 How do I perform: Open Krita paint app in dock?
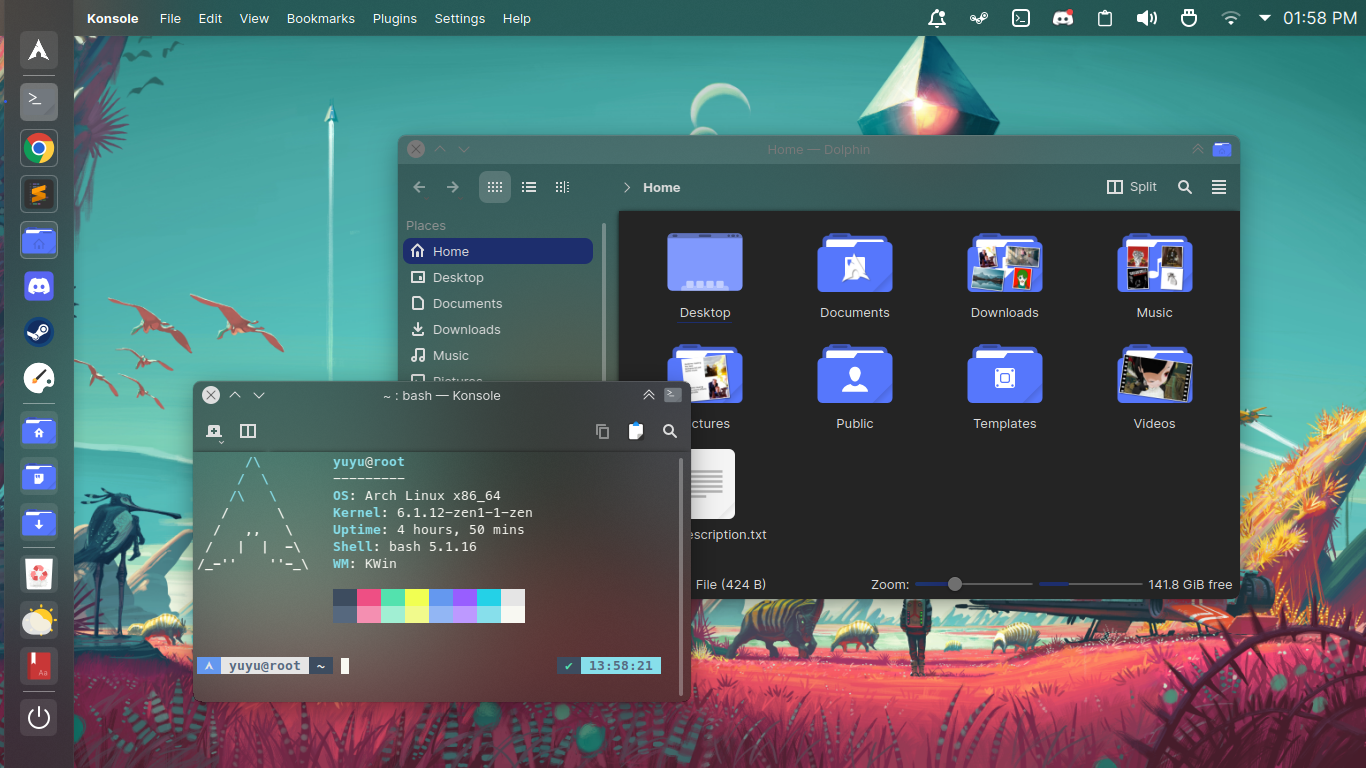pyautogui.click(x=39, y=378)
